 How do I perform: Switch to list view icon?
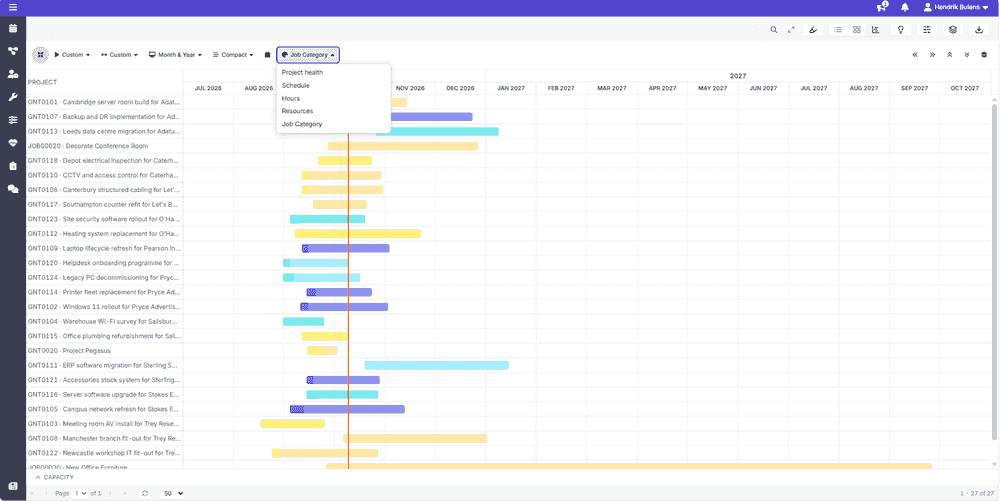(x=838, y=29)
